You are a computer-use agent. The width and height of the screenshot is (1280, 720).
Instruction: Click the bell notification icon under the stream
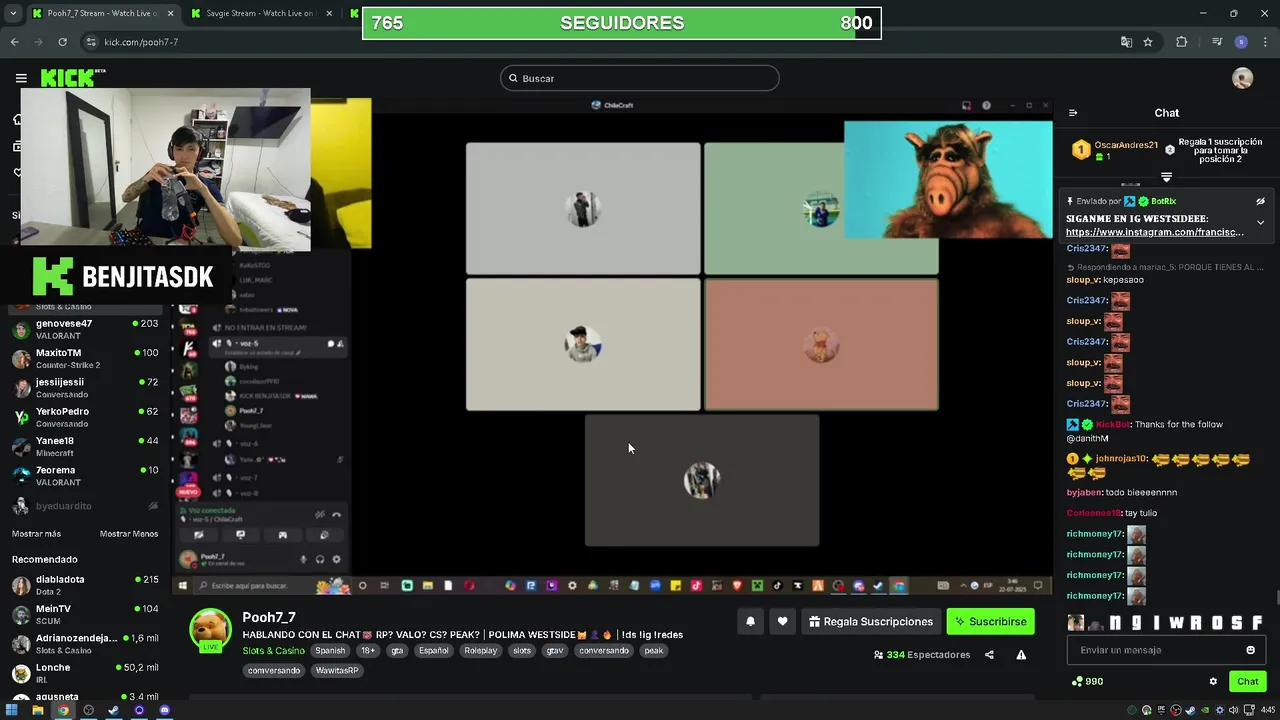pyautogui.click(x=750, y=621)
